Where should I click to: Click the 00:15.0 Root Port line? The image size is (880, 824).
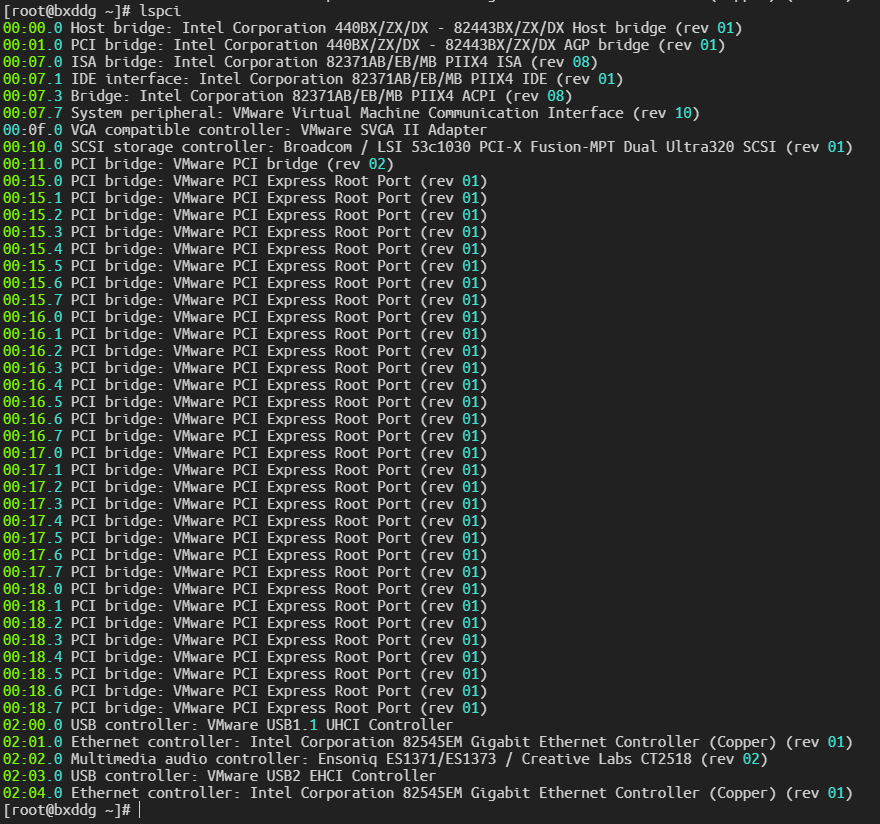pos(245,181)
